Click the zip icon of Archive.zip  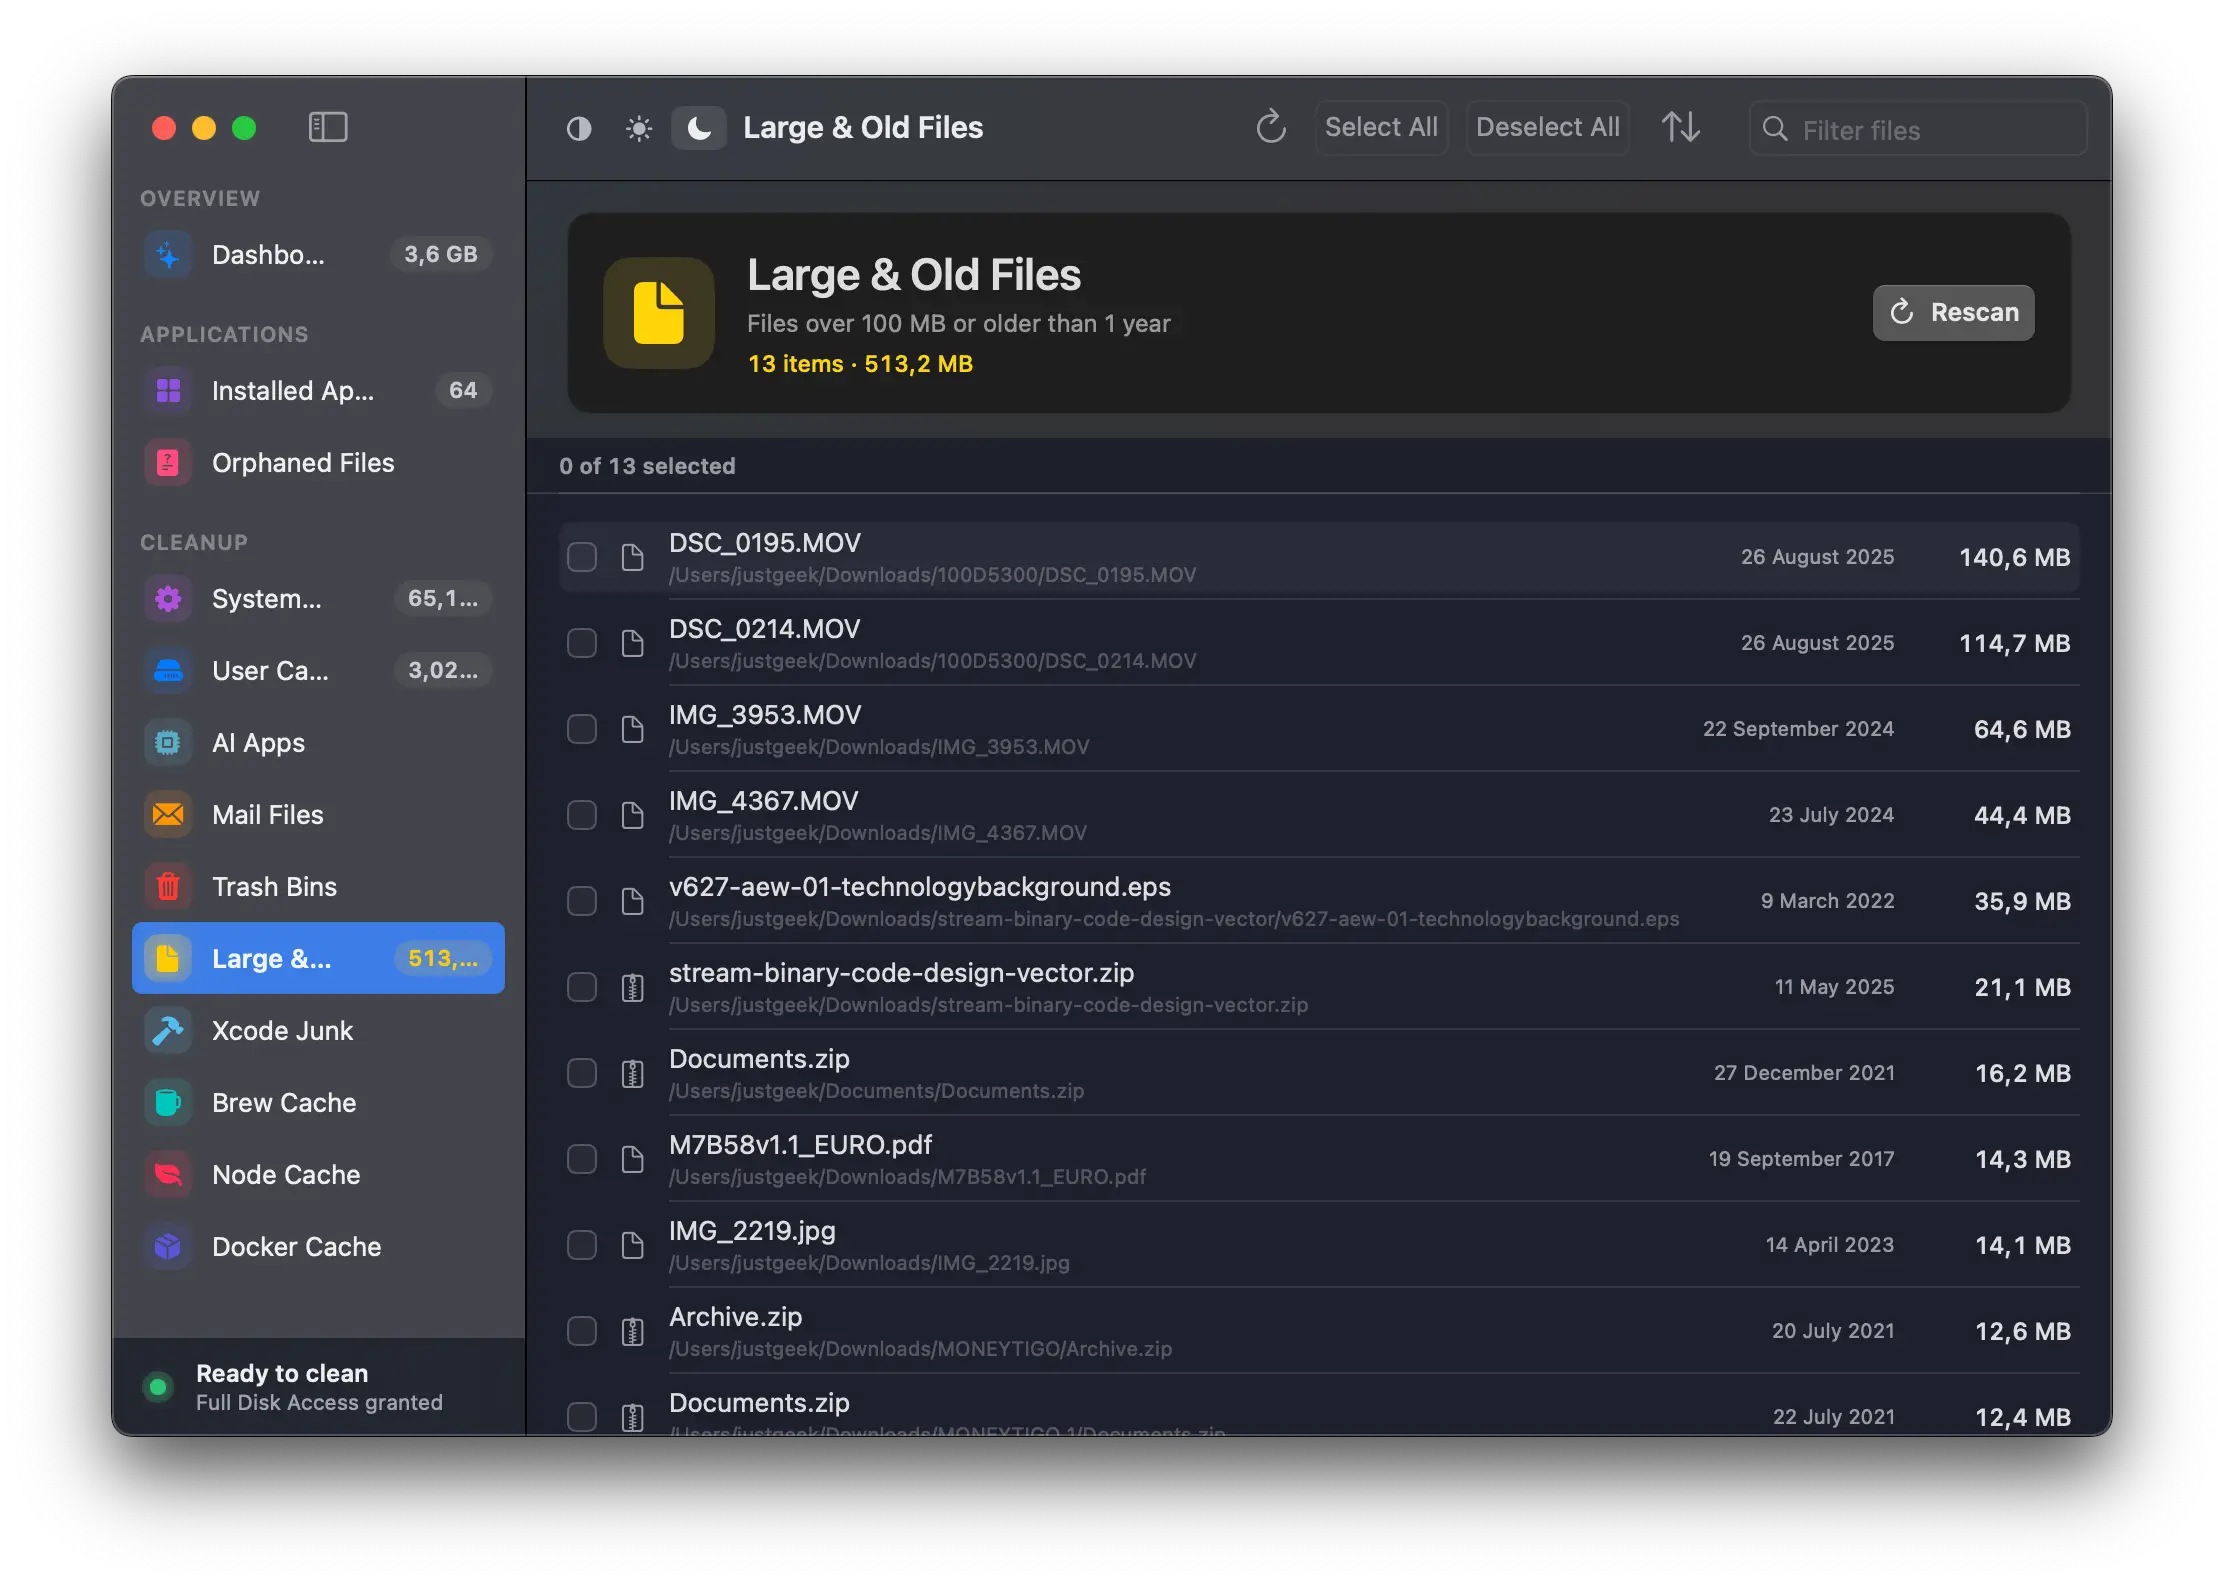[632, 1331]
